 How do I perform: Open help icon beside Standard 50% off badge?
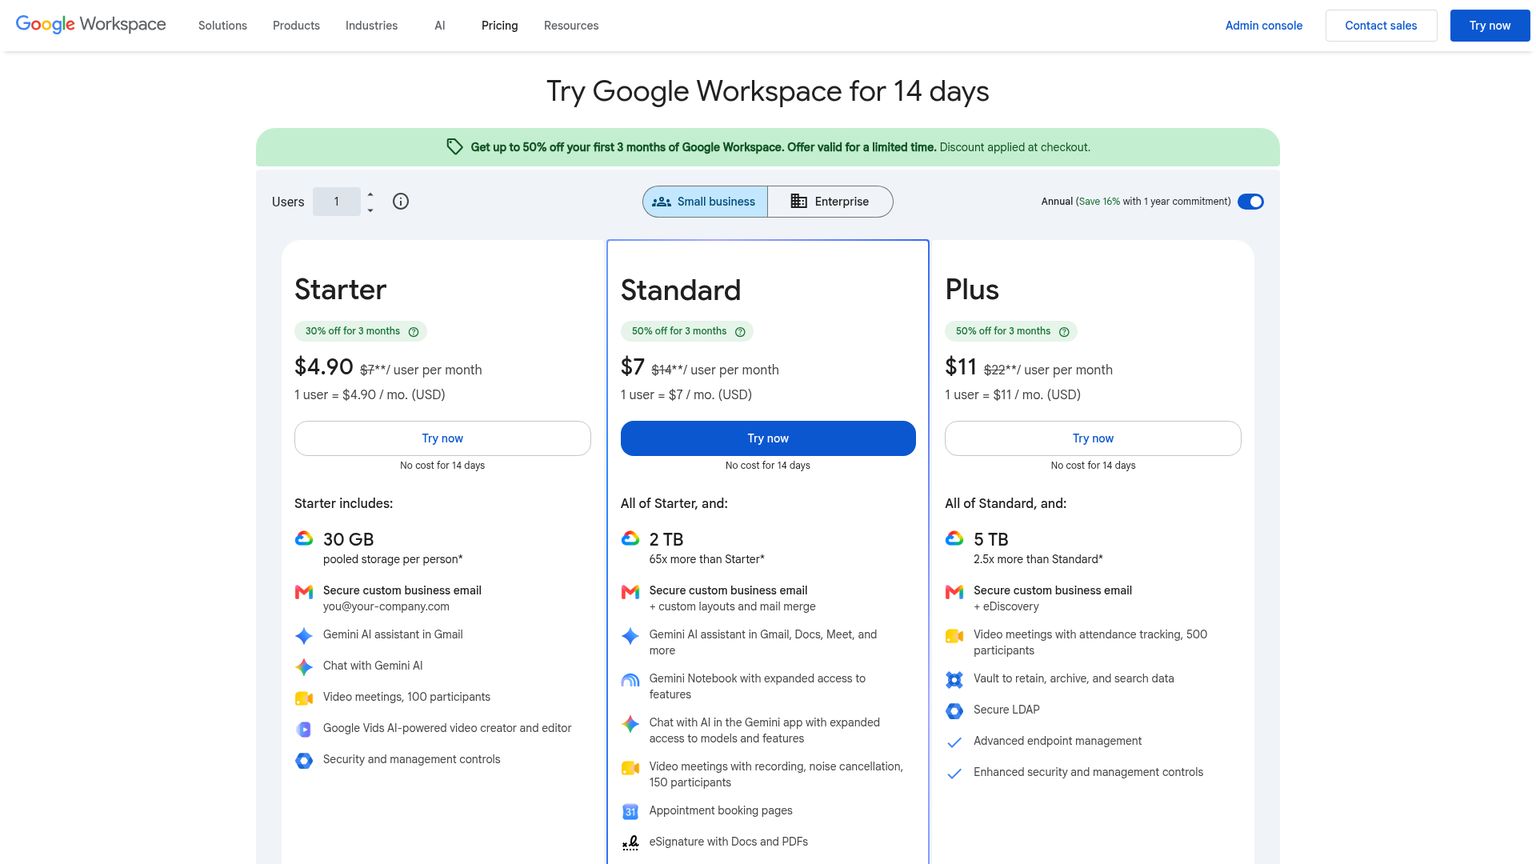pos(740,331)
